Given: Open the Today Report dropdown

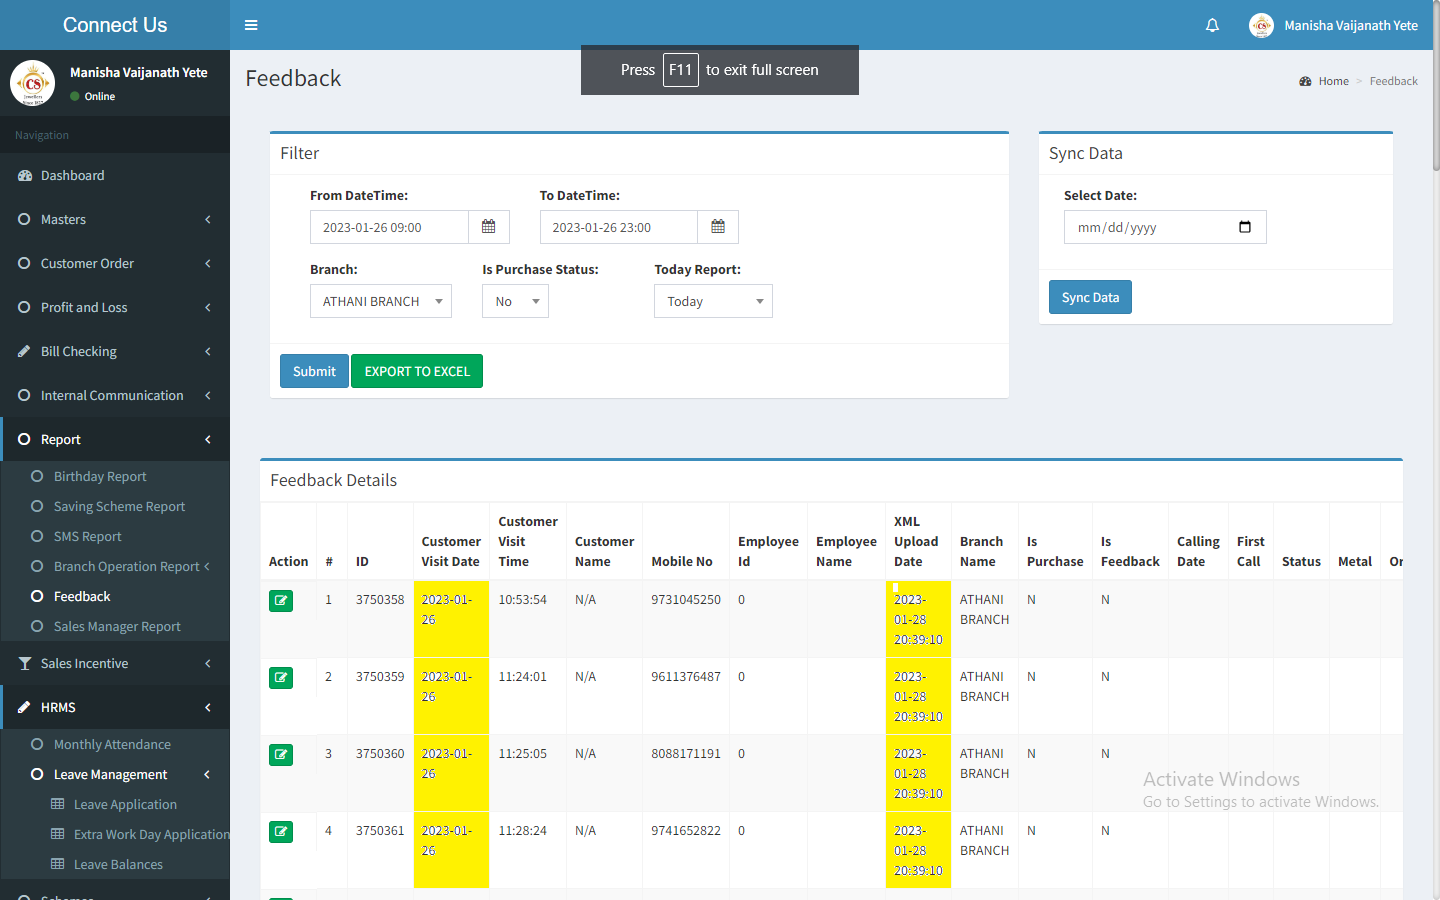Looking at the screenshot, I should [713, 301].
